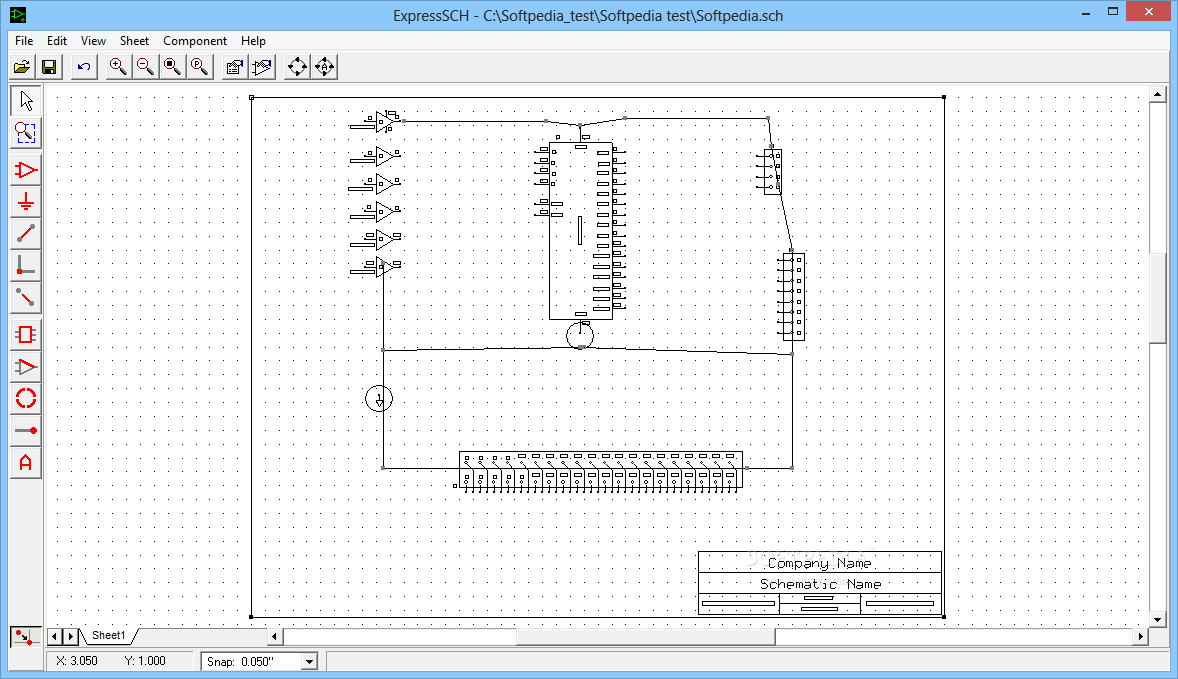This screenshot has width=1178, height=679.
Task: Open the options dialog icon
Action: pos(234,67)
